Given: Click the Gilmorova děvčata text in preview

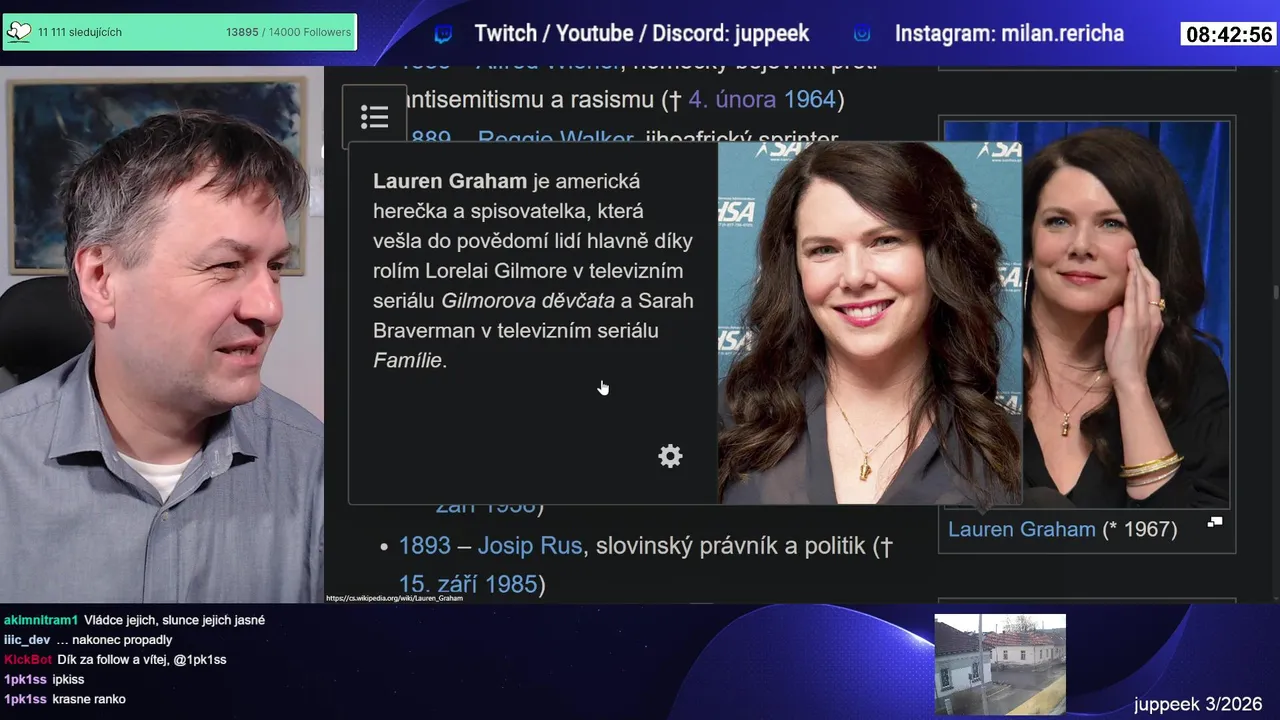Looking at the screenshot, I should [x=528, y=300].
